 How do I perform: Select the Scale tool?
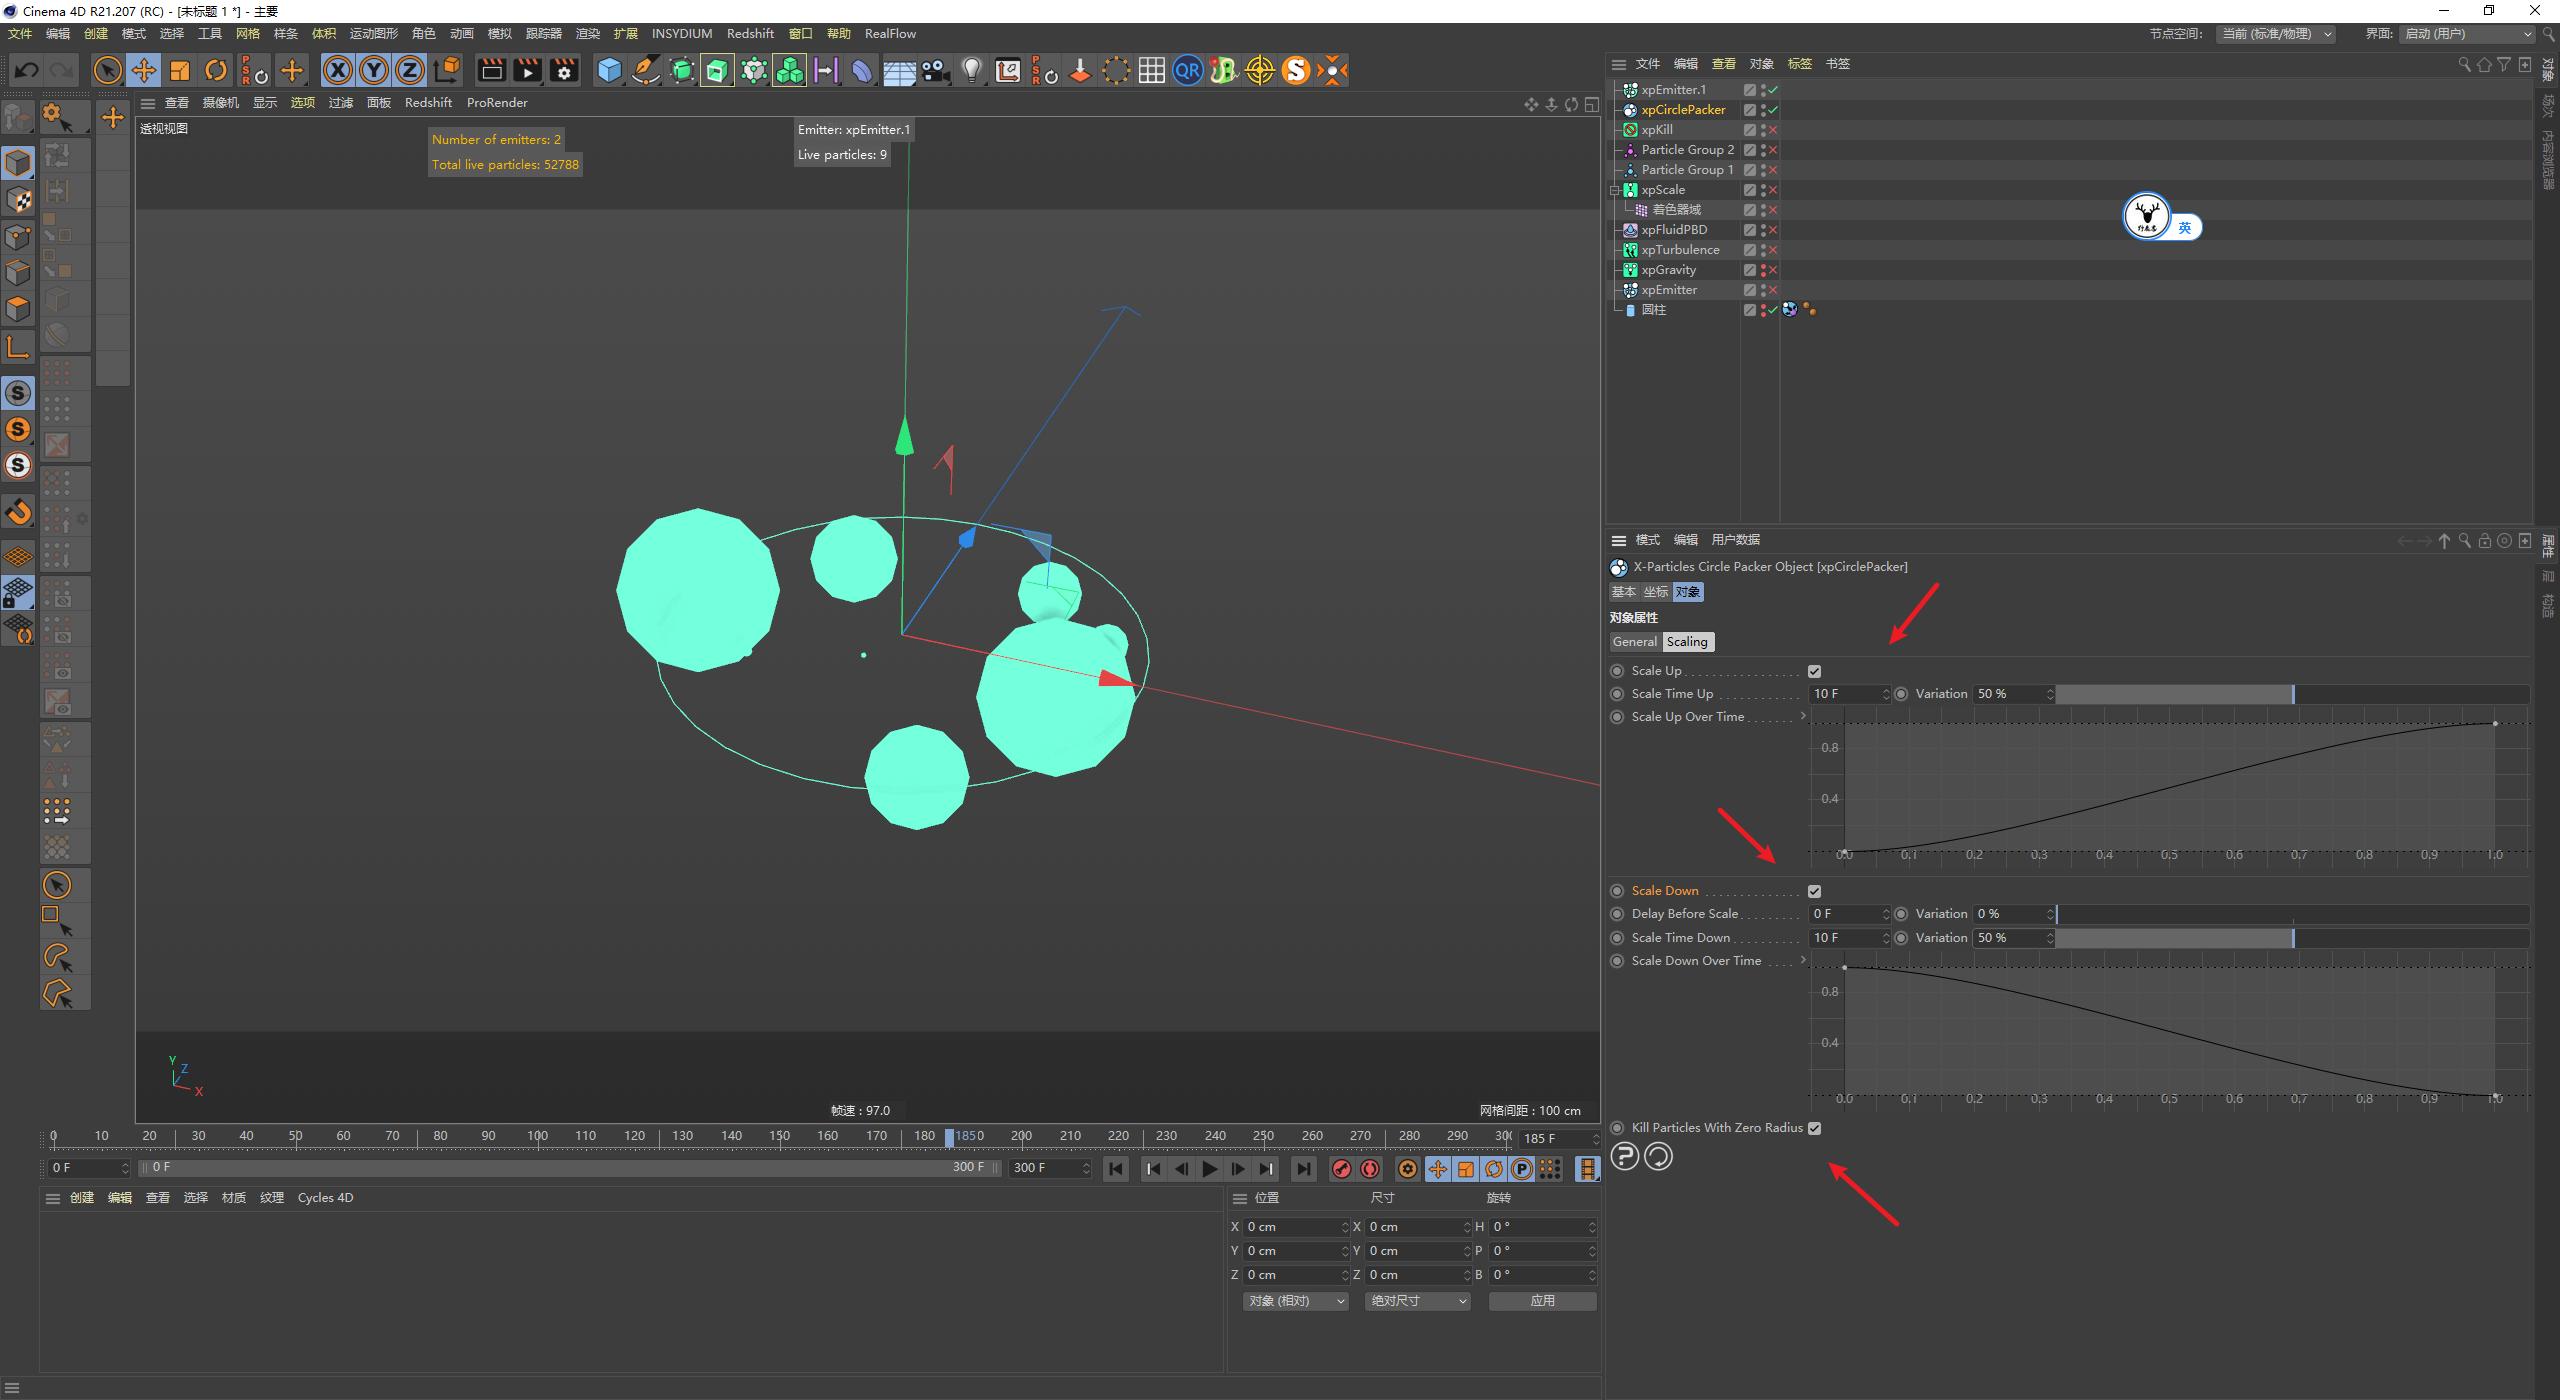point(180,70)
